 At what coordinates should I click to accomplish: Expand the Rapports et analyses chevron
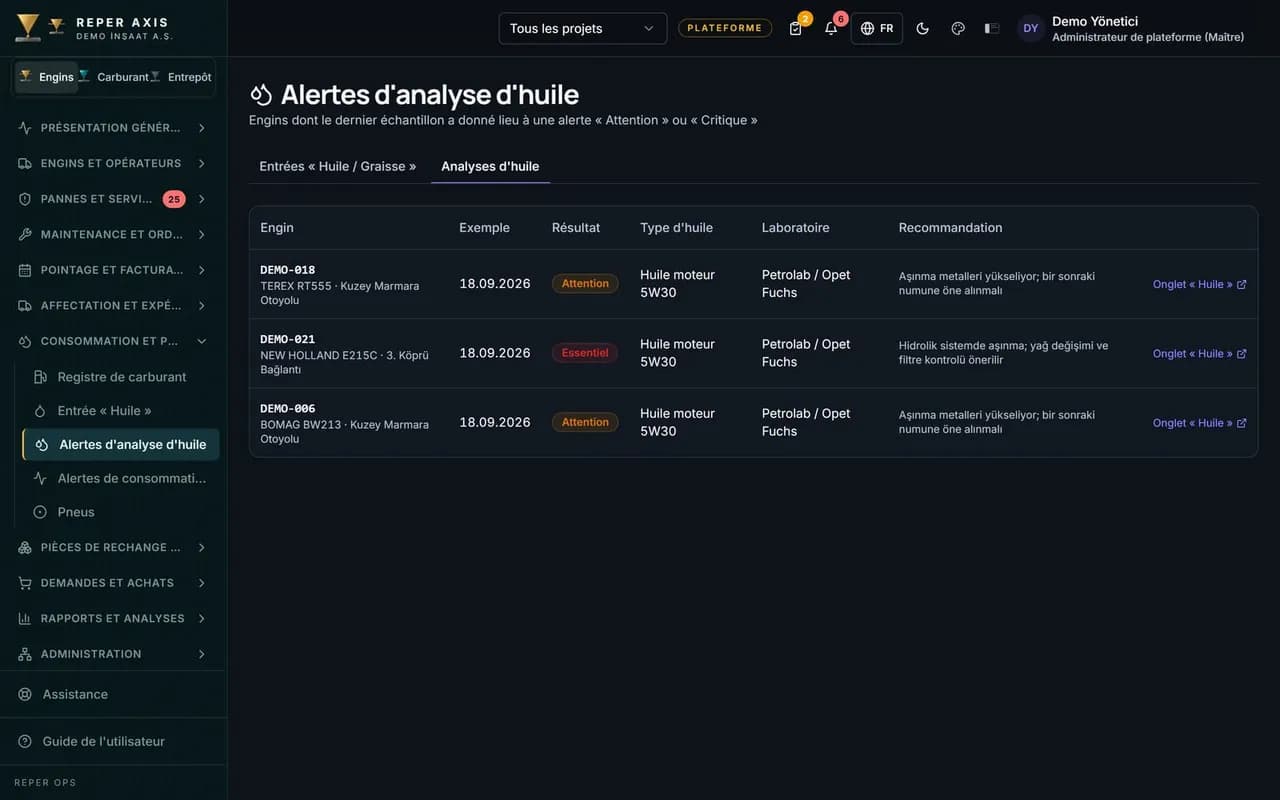(202, 618)
